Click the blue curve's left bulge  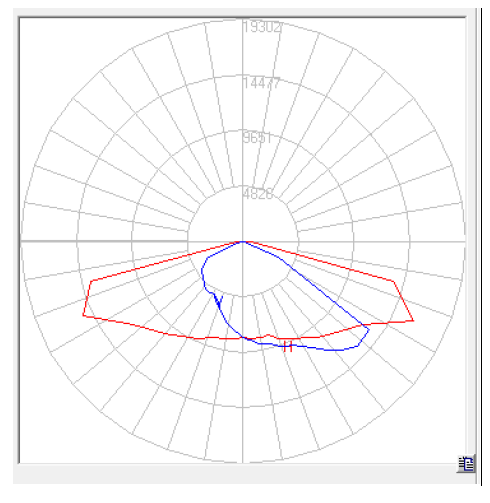click(202, 271)
